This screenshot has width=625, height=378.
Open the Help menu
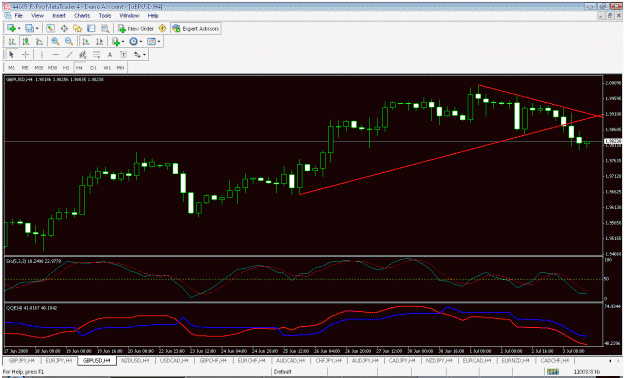tap(153, 16)
